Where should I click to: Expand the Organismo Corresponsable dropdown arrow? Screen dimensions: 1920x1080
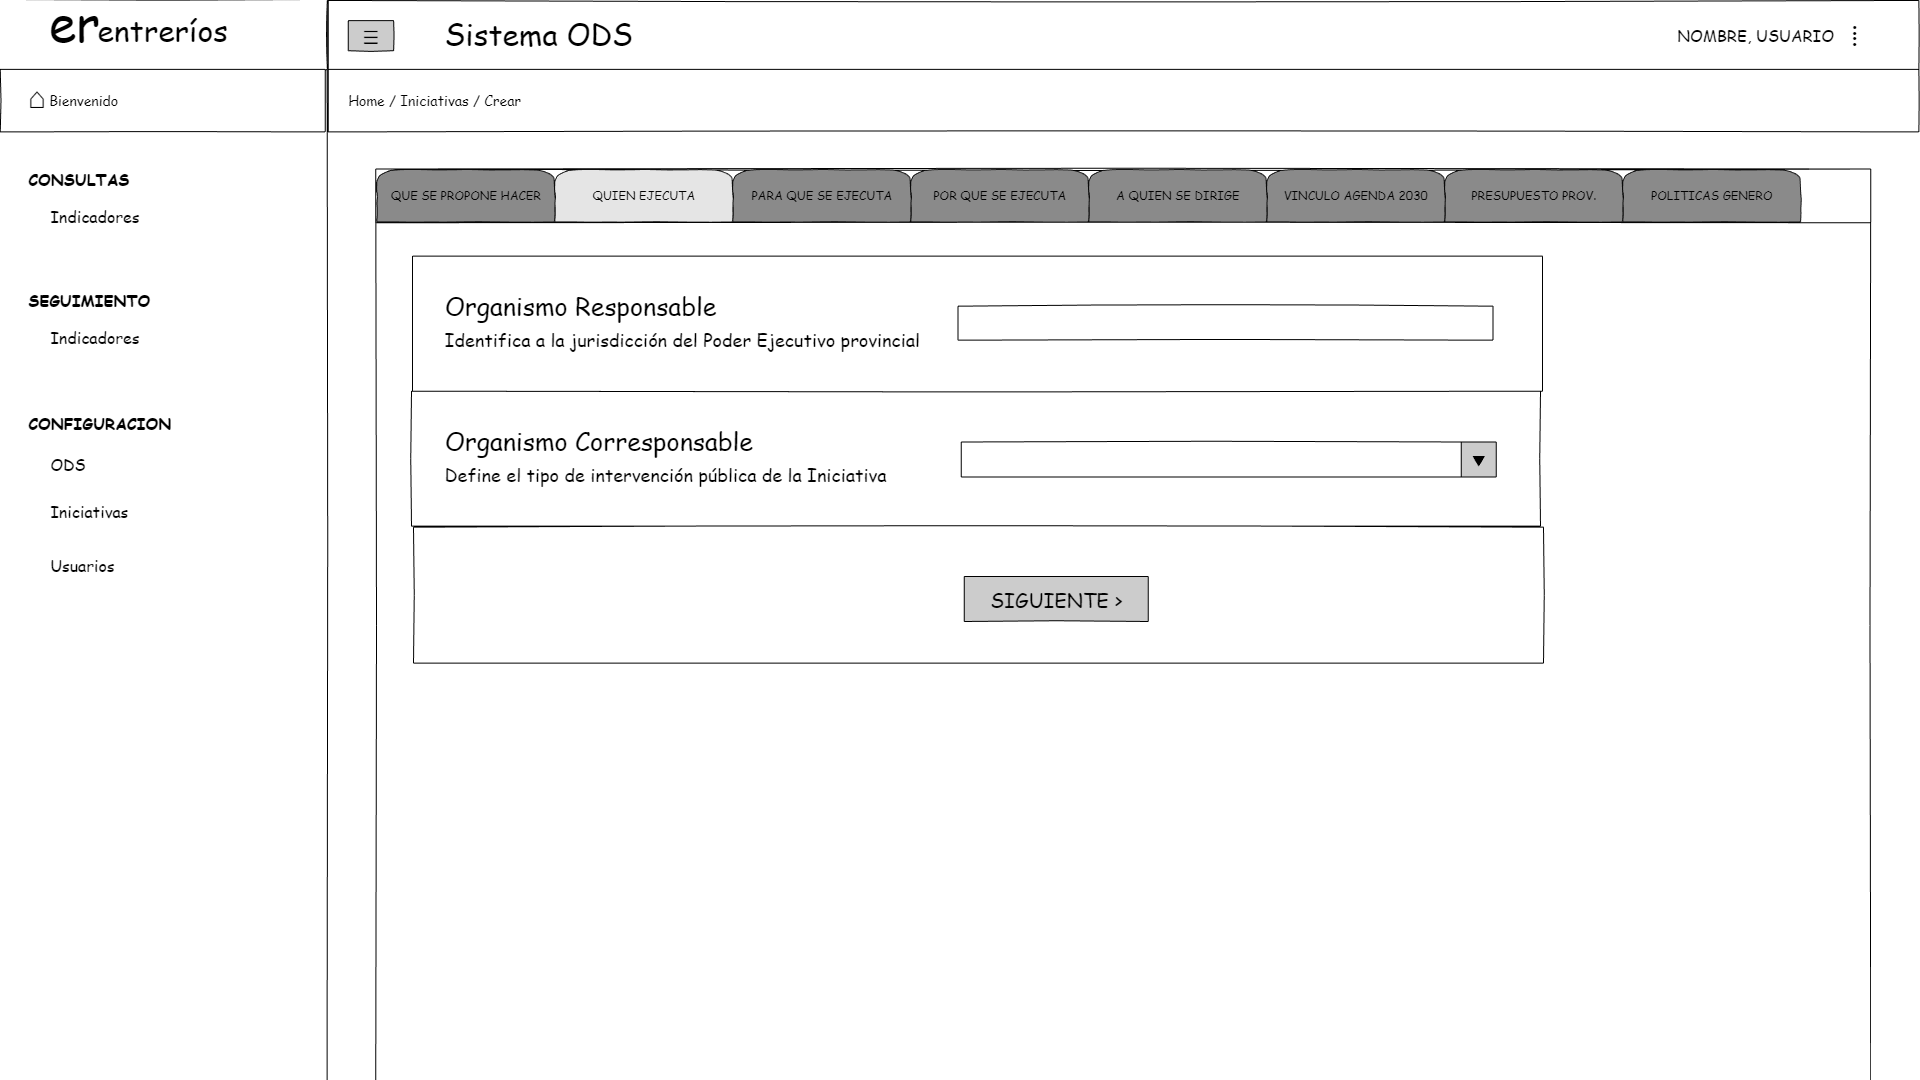(1478, 460)
